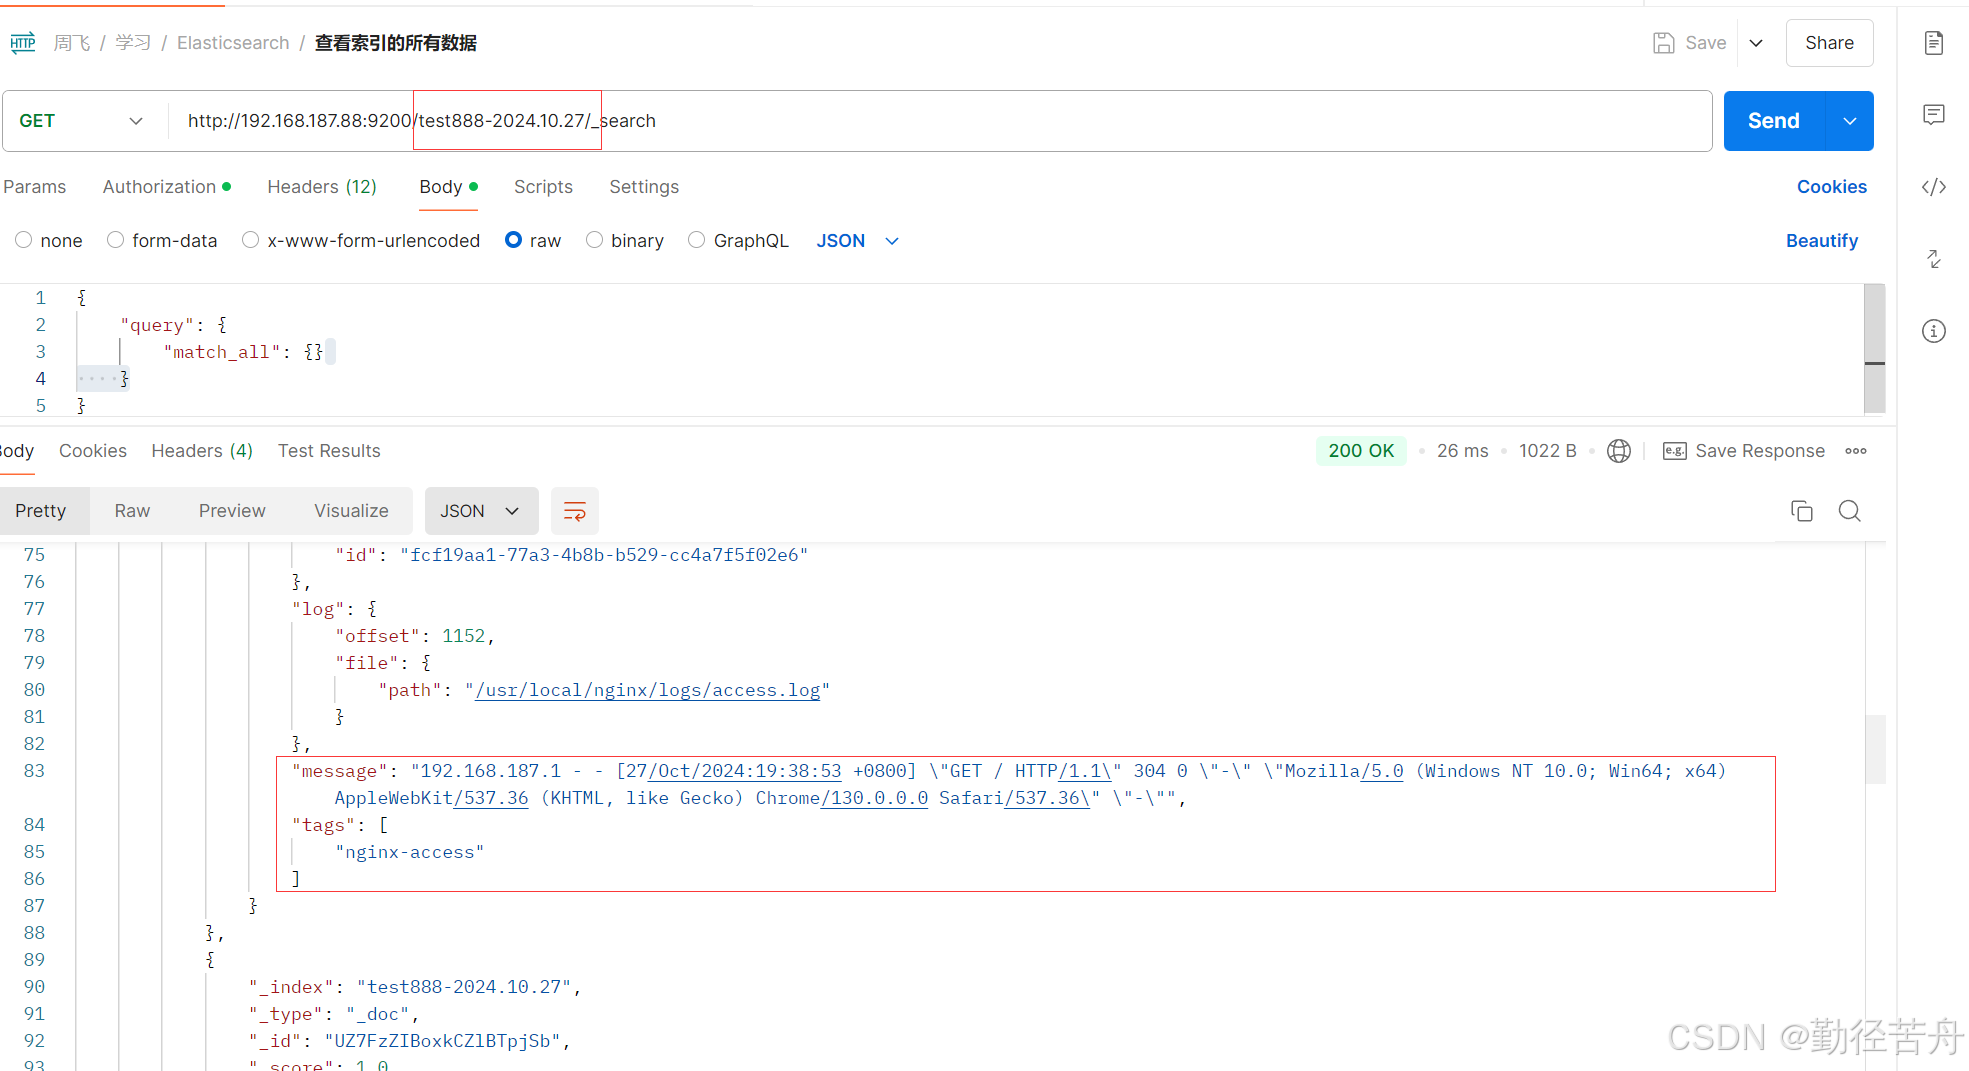Open the request body JSON type dropdown
Image resolution: width=1969 pixels, height=1071 pixels.
(x=858, y=241)
